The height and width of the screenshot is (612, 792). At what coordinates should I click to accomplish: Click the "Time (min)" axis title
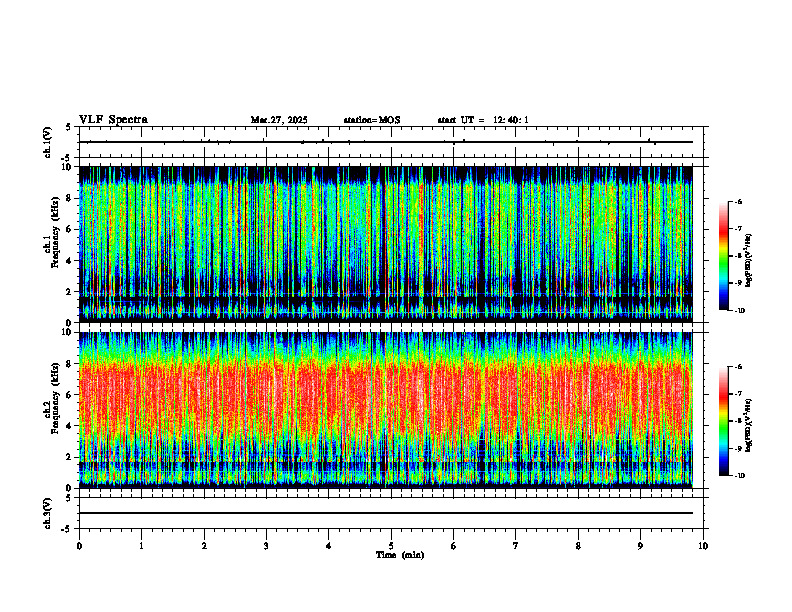click(x=400, y=555)
